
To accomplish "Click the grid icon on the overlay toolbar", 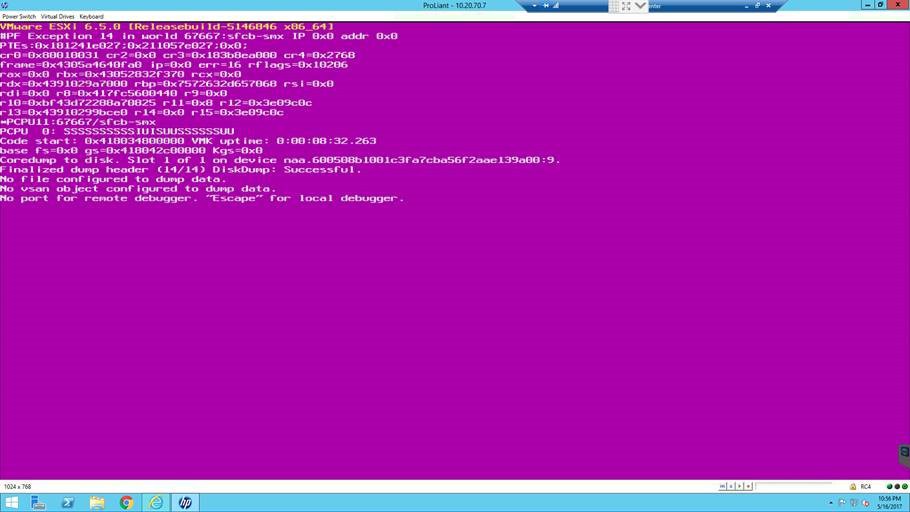I will (x=614, y=6).
